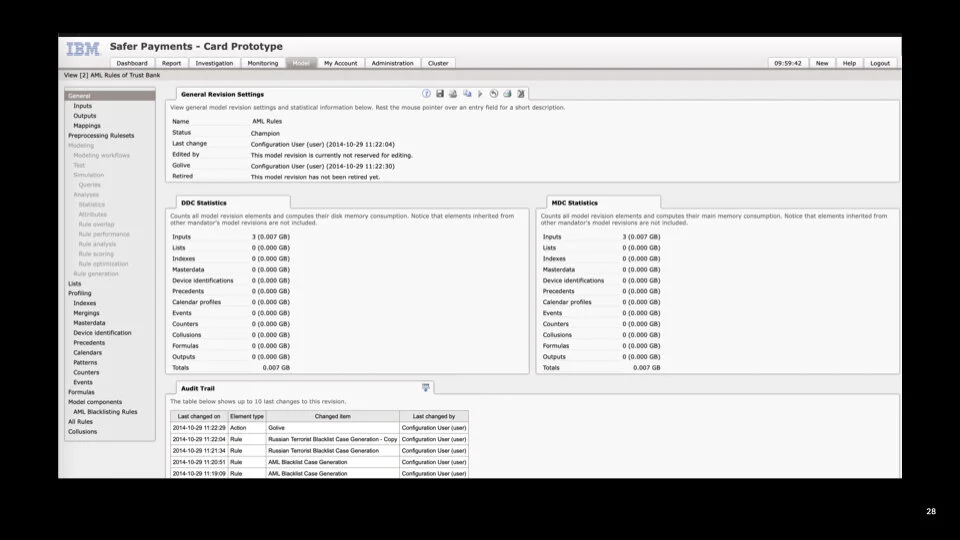Image resolution: width=960 pixels, height=540 pixels.
Task: Open Mergings in the sidebar
Action: (x=86, y=313)
